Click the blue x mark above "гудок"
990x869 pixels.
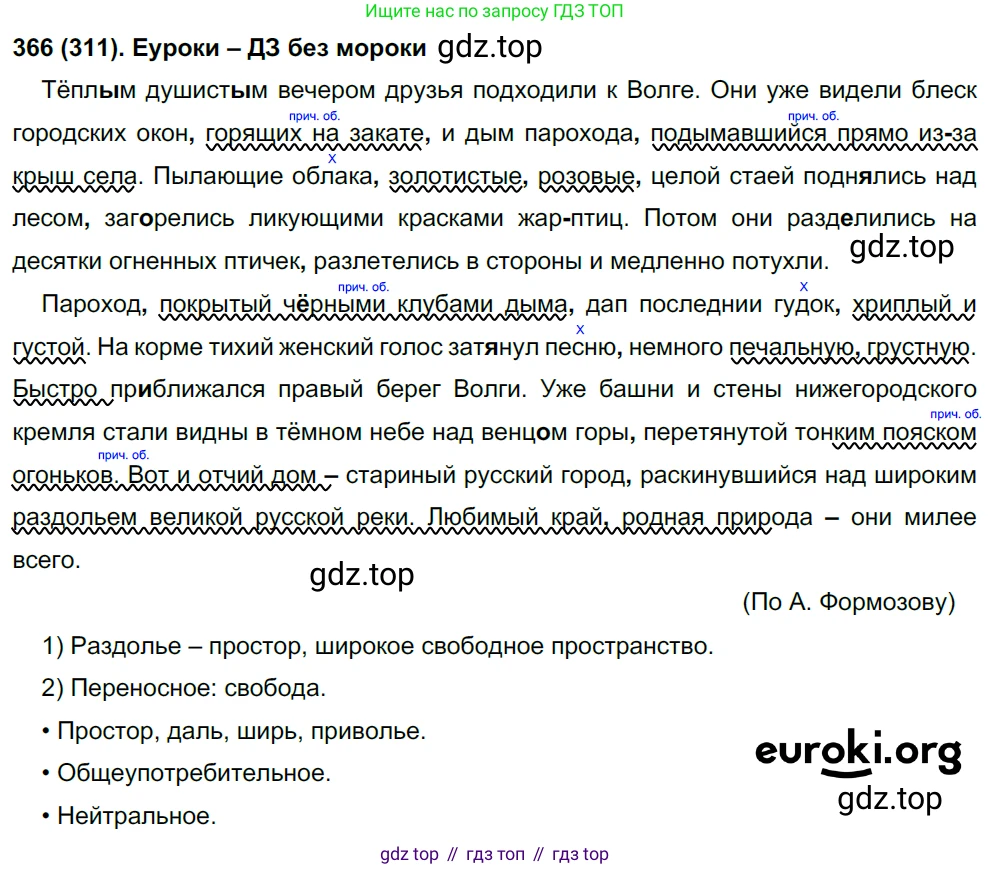click(804, 286)
